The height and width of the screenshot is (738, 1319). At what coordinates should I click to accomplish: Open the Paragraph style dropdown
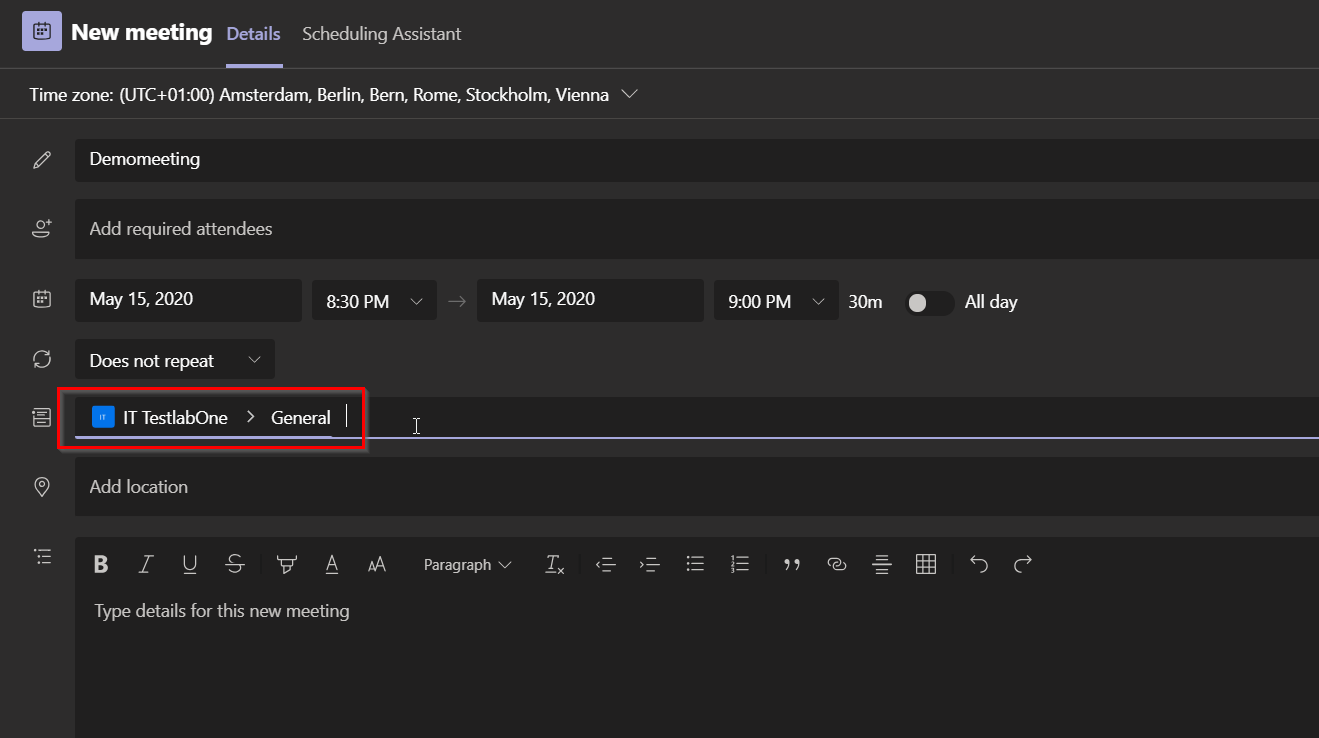tap(467, 565)
